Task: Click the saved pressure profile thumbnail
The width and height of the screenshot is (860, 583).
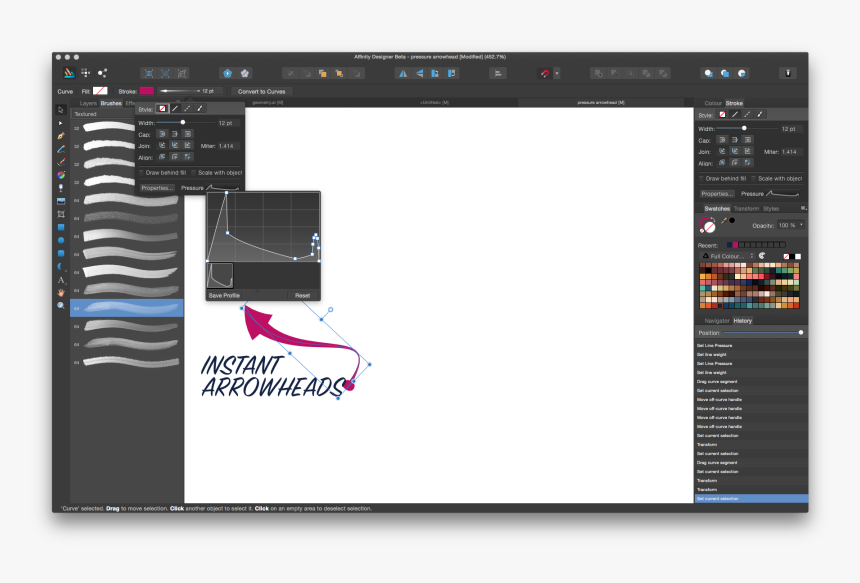Action: tap(220, 275)
